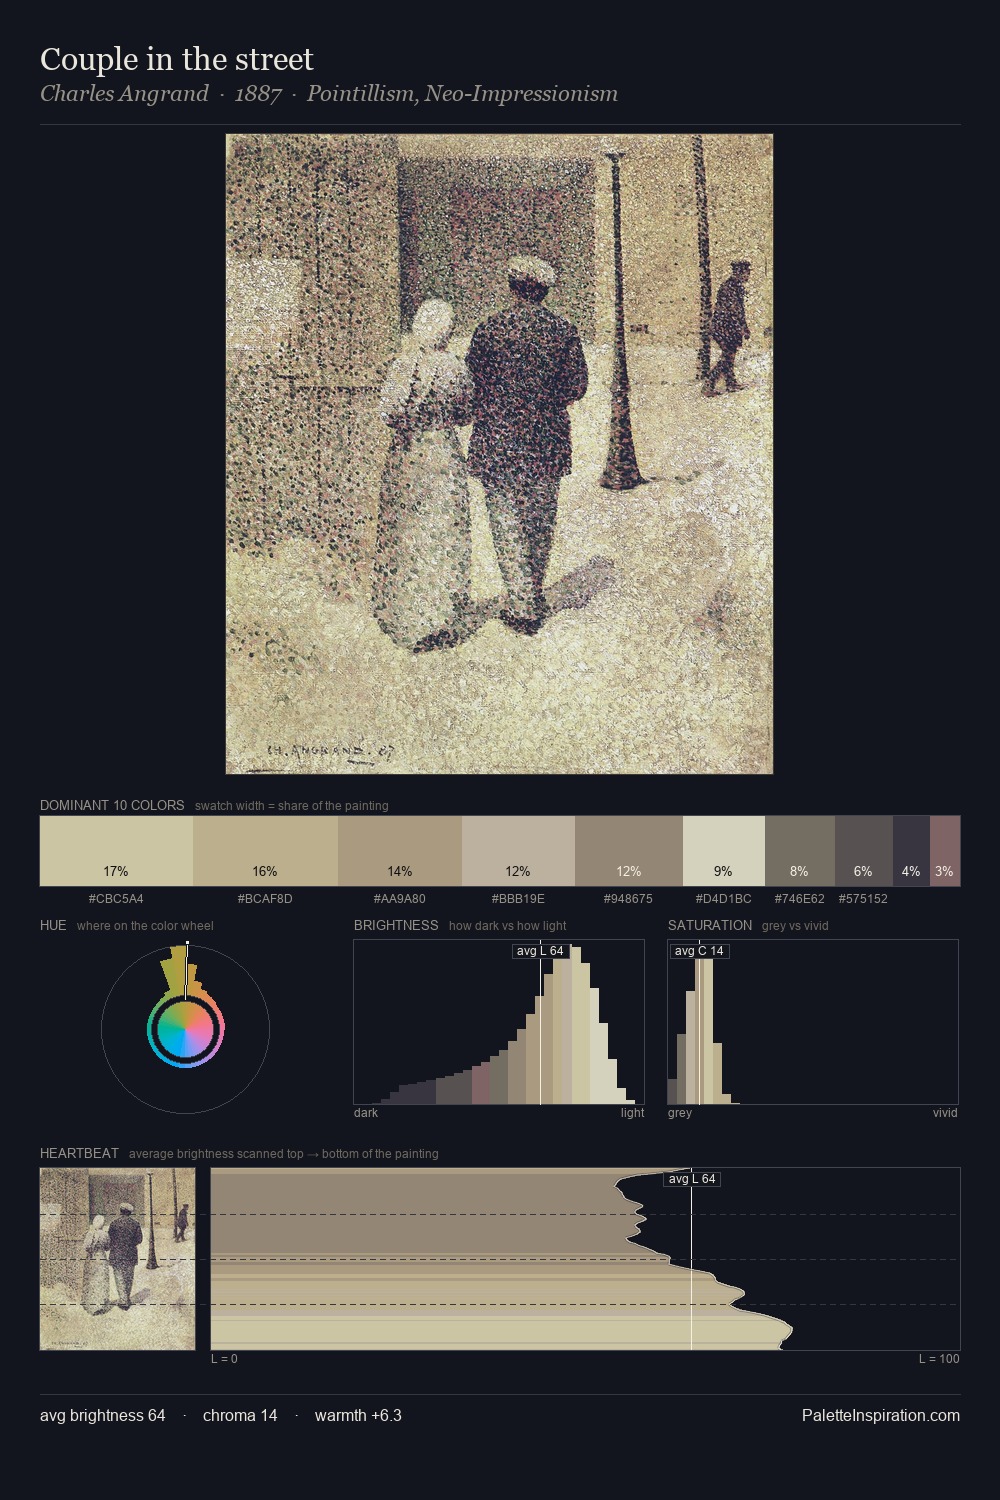Click the hue color wheel chart
Screen dimensions: 1000x1500
click(x=185, y=1028)
